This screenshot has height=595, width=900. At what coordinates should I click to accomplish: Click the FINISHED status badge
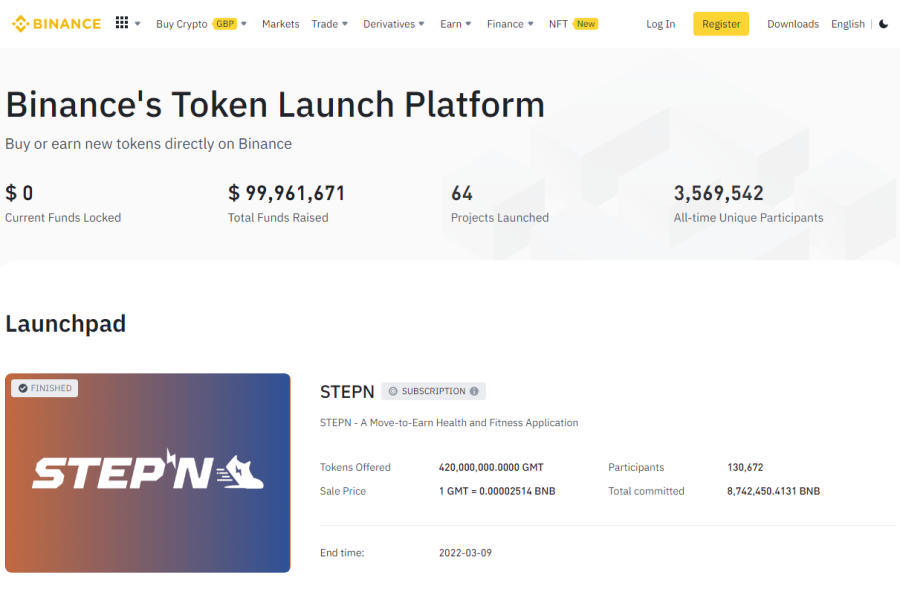coord(45,388)
